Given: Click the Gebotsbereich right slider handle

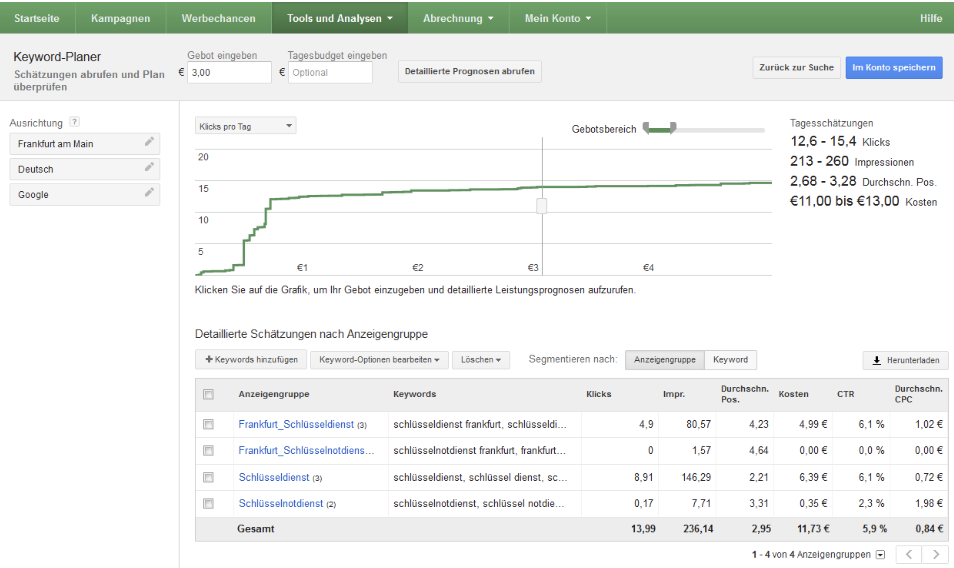Looking at the screenshot, I should tap(673, 128).
